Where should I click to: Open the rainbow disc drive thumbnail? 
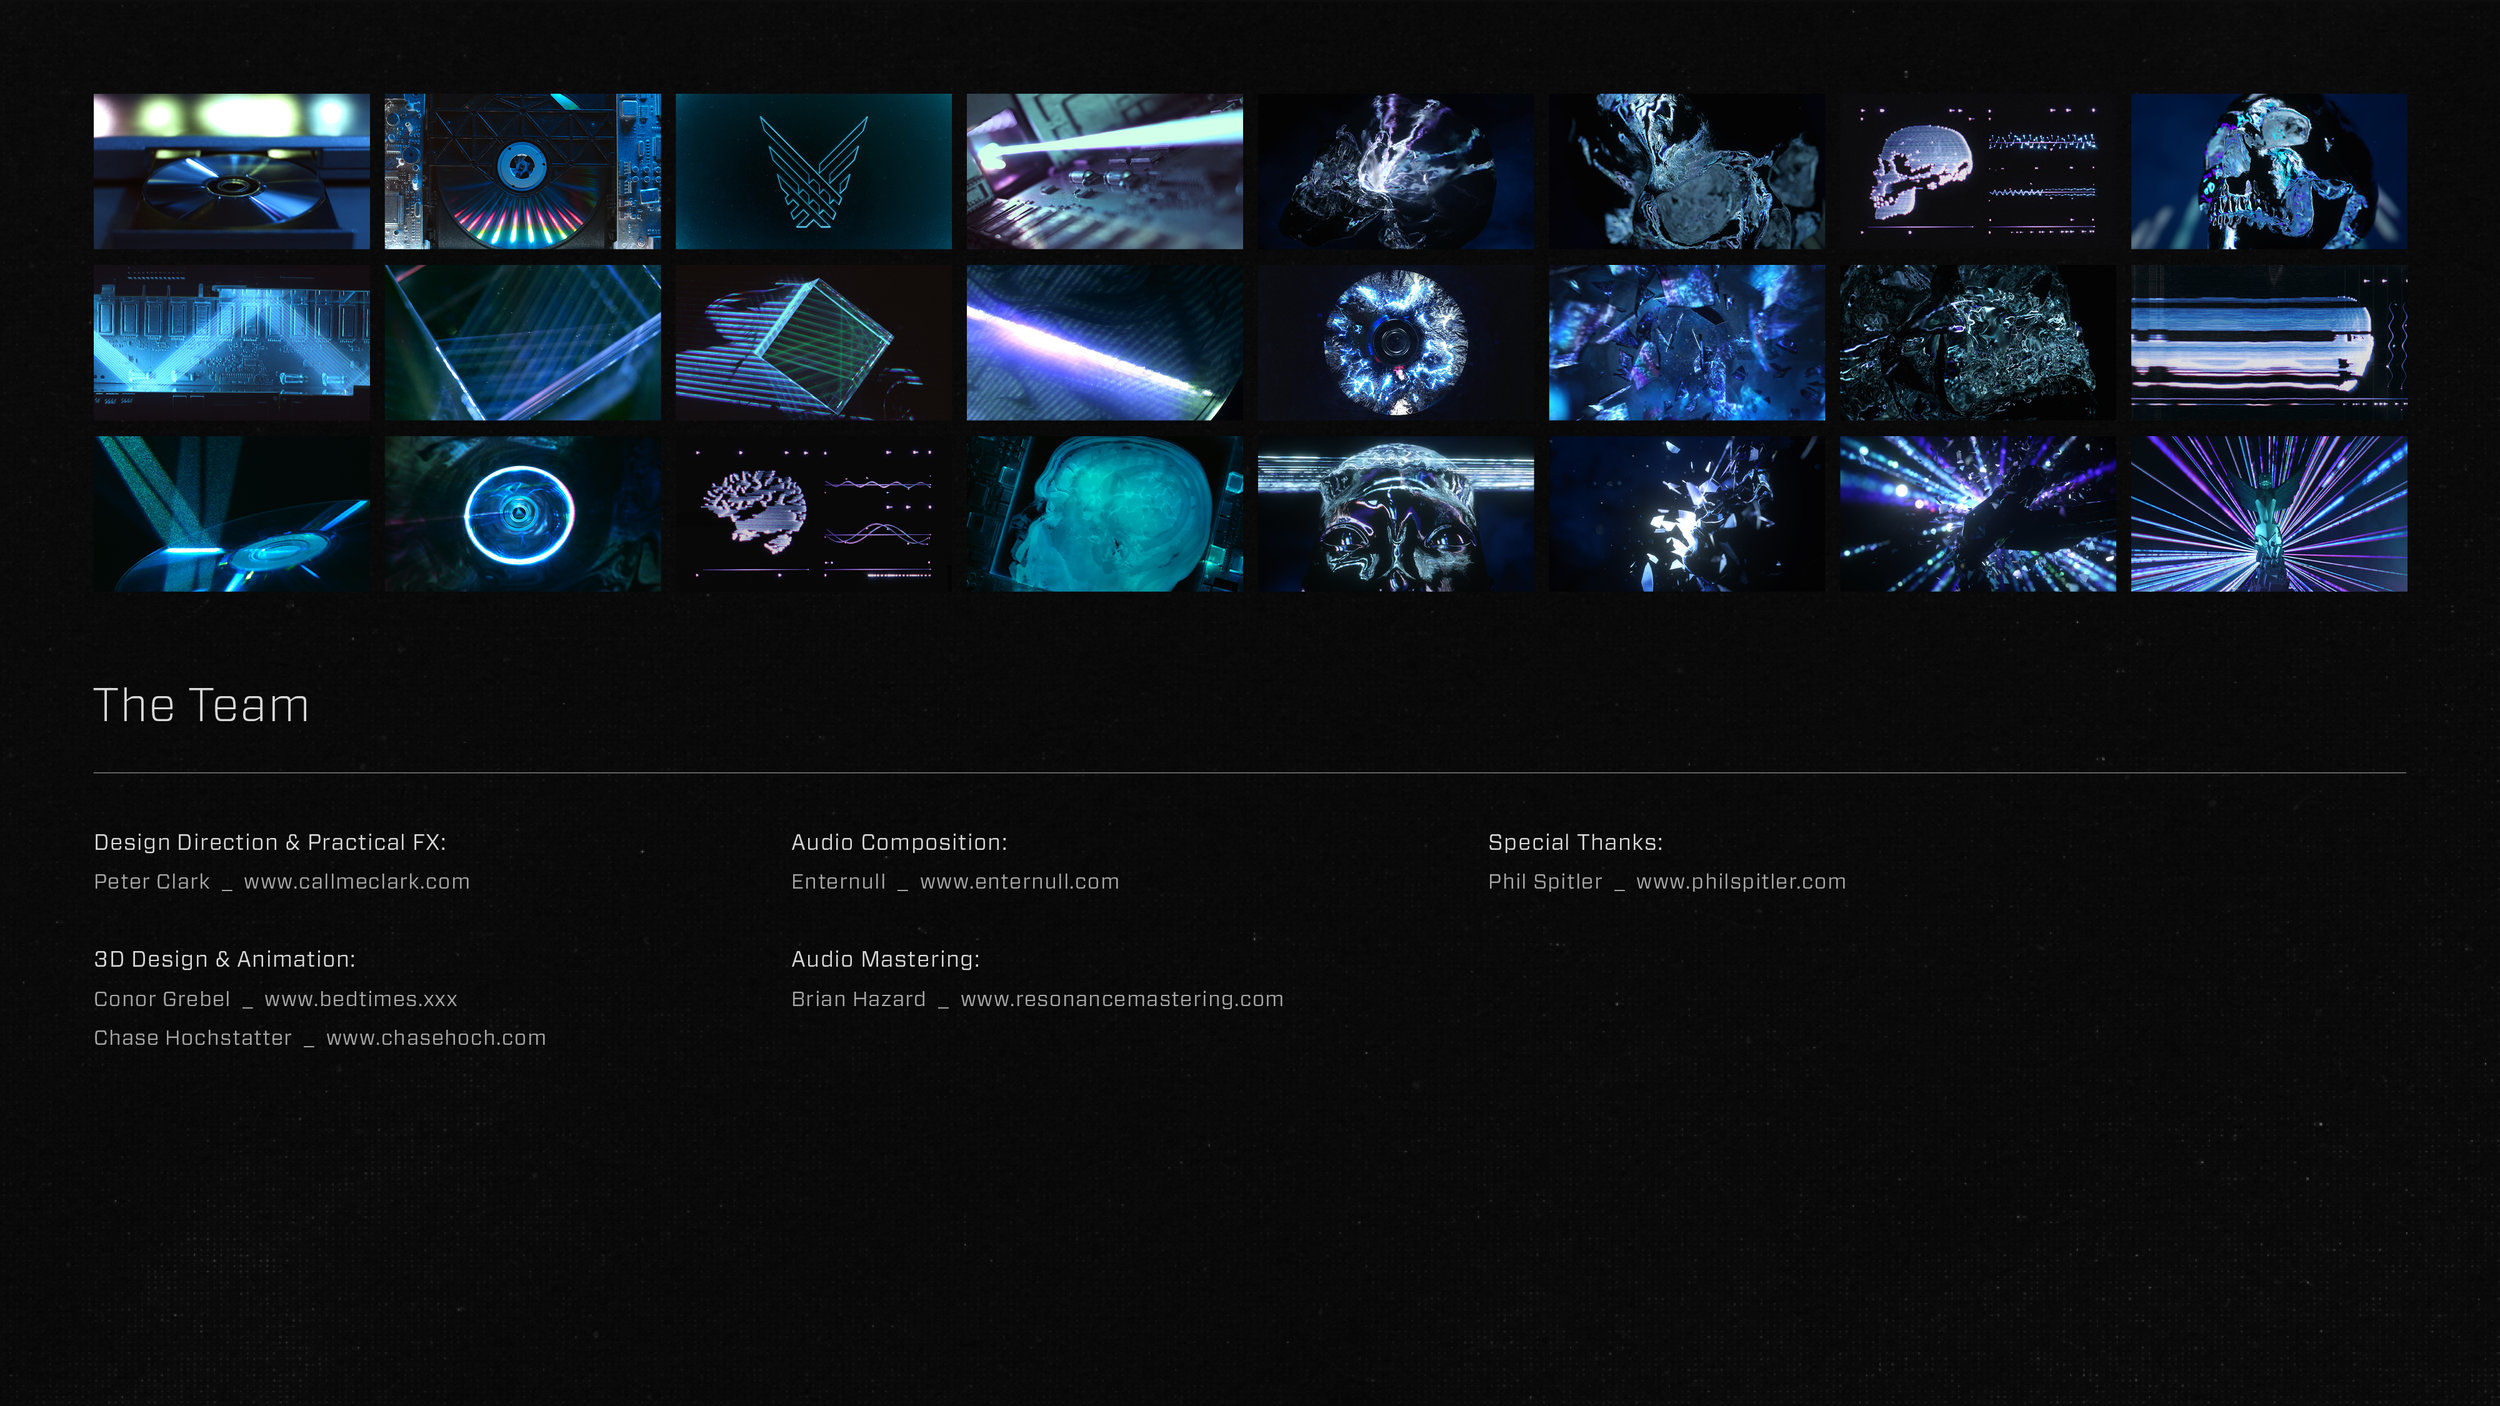(522, 171)
